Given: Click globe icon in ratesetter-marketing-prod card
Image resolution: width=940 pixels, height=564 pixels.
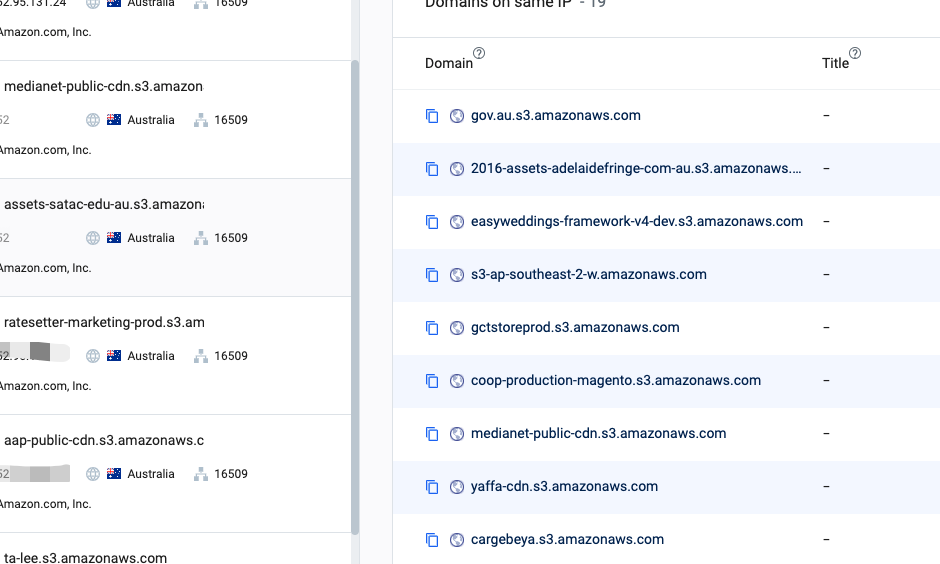Looking at the screenshot, I should point(93,356).
